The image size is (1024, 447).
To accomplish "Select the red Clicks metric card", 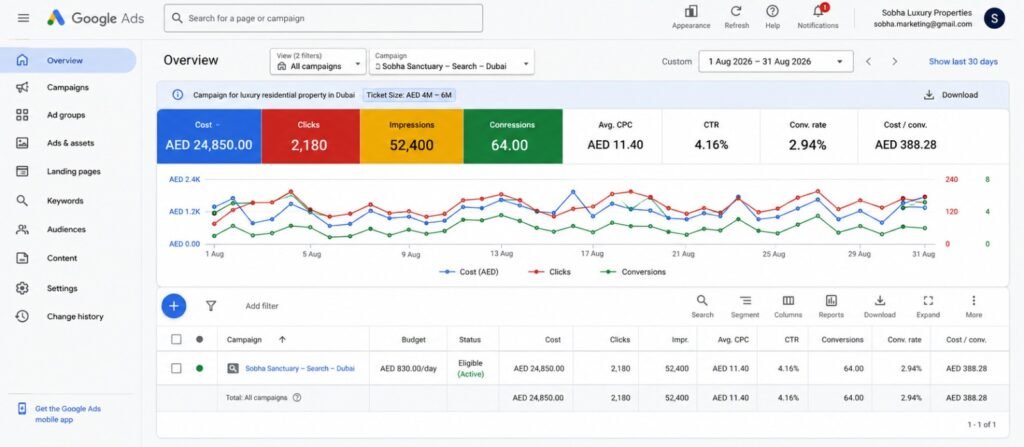I will [310, 136].
